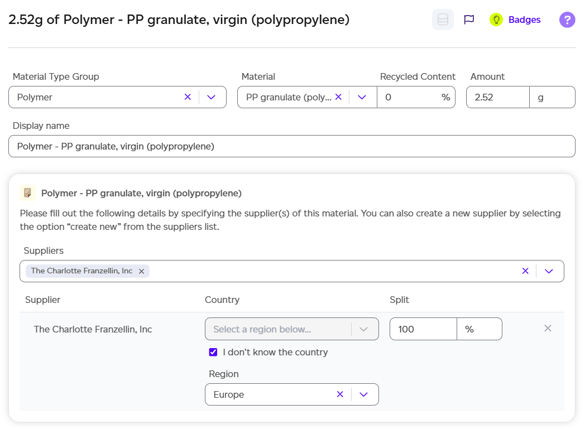Edit the Display name text field
The height and width of the screenshot is (429, 585).
292,146
